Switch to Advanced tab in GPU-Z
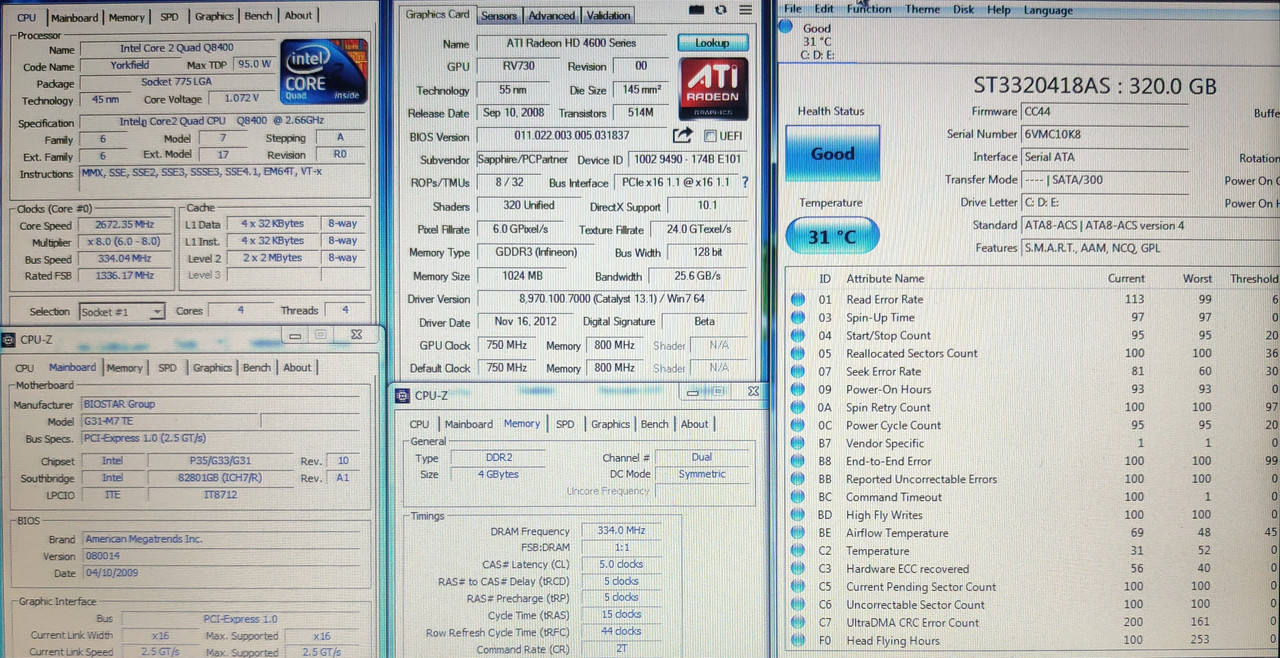The image size is (1280, 658). point(551,15)
